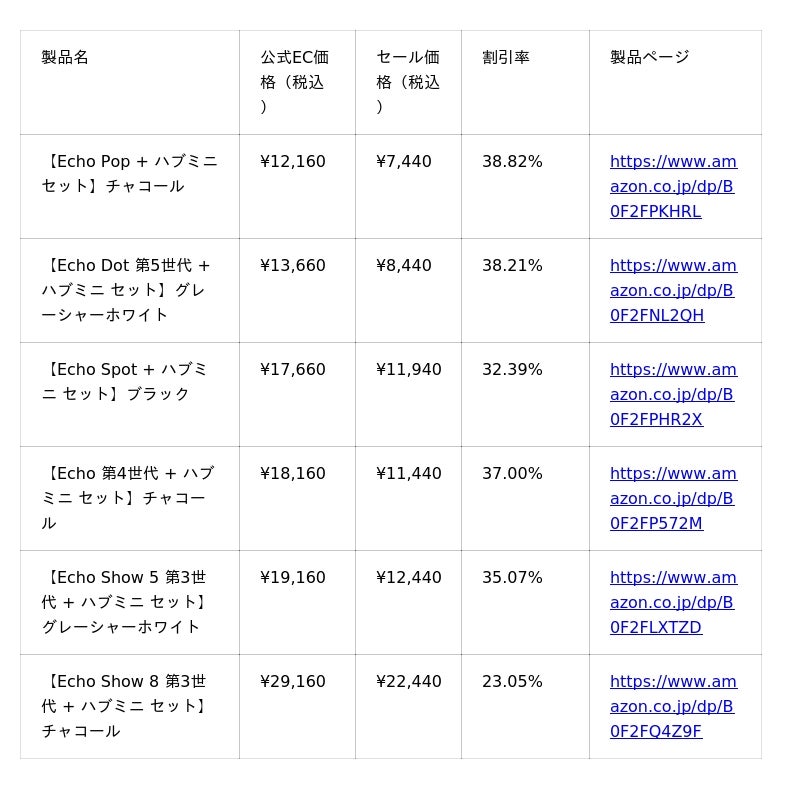Click the 割引率 column header

(x=506, y=57)
